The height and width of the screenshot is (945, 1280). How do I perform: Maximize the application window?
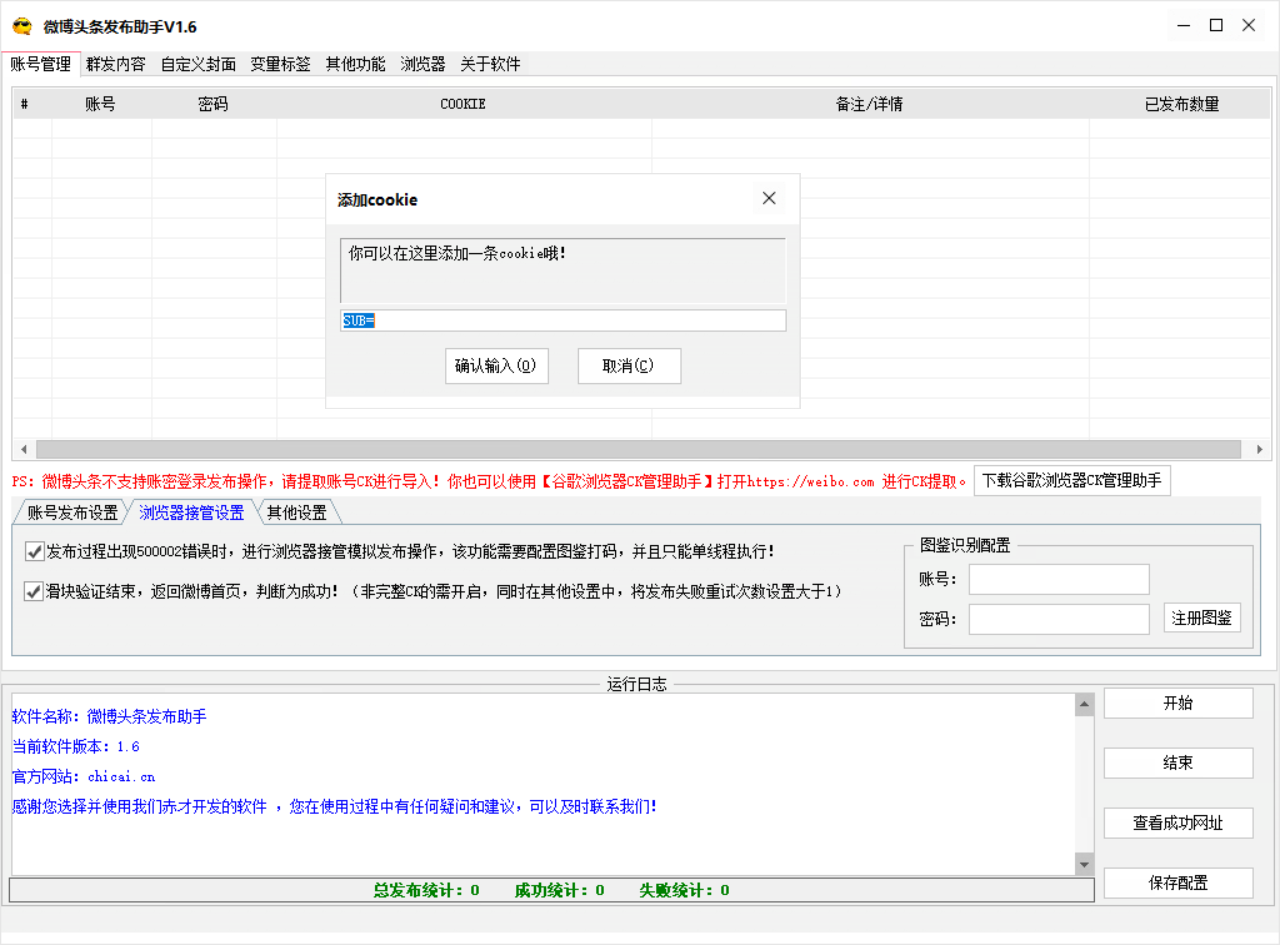coord(1216,26)
